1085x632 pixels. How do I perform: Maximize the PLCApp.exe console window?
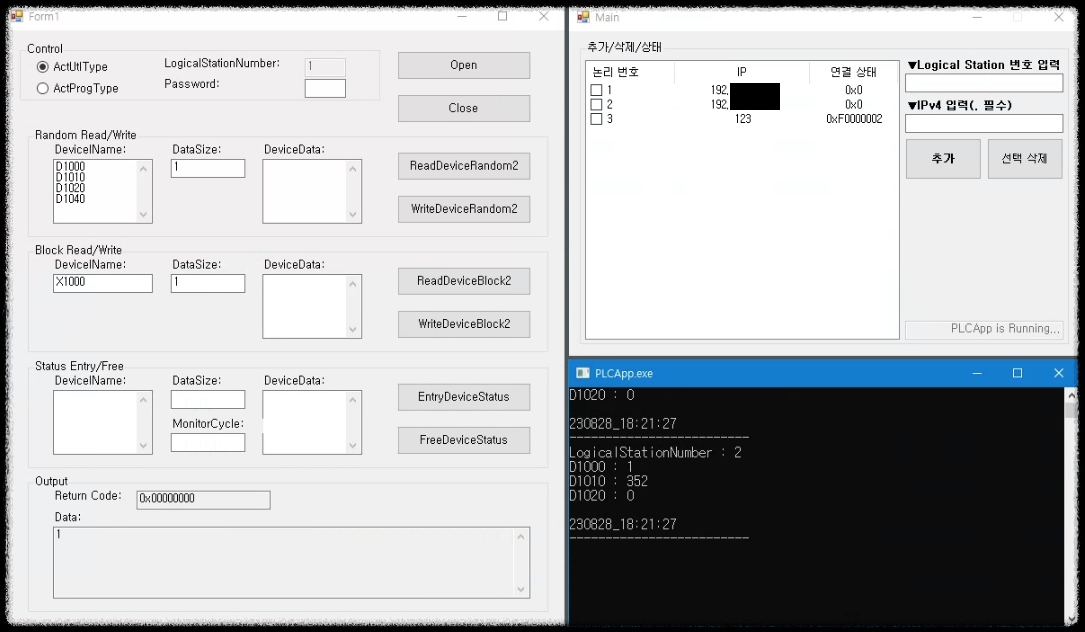click(1017, 373)
